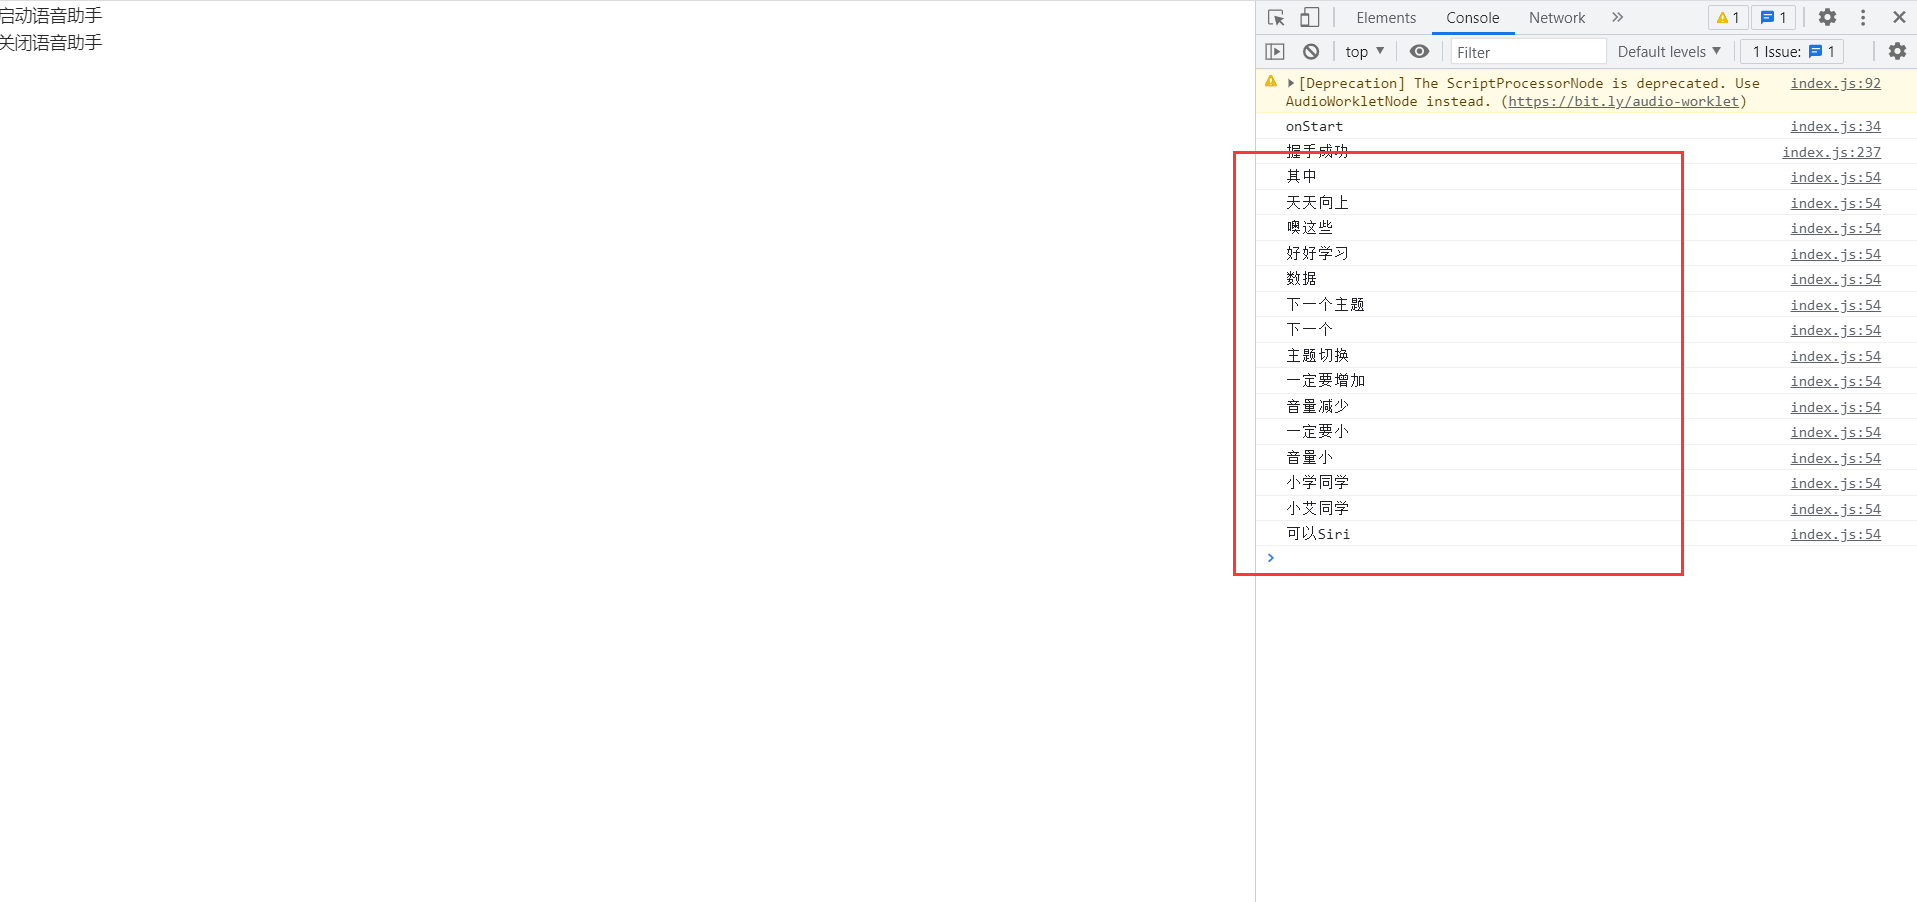Open the more panels chevron menu
Viewport: 1917px width, 902px height.
tap(1617, 17)
